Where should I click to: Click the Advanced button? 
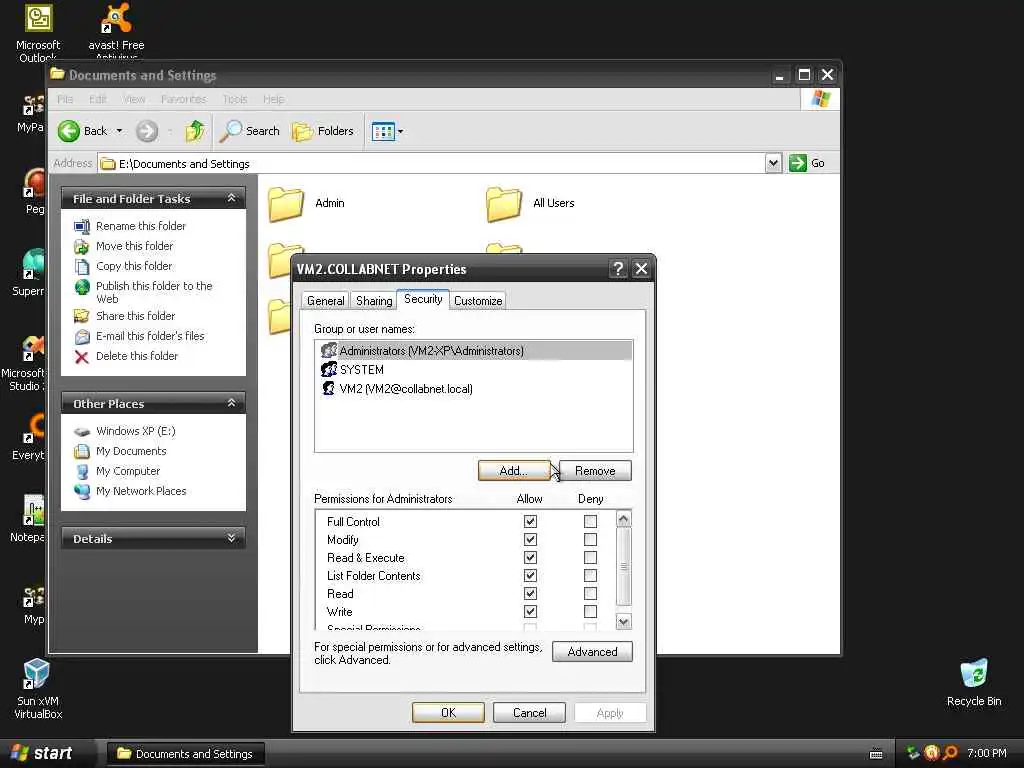592,652
